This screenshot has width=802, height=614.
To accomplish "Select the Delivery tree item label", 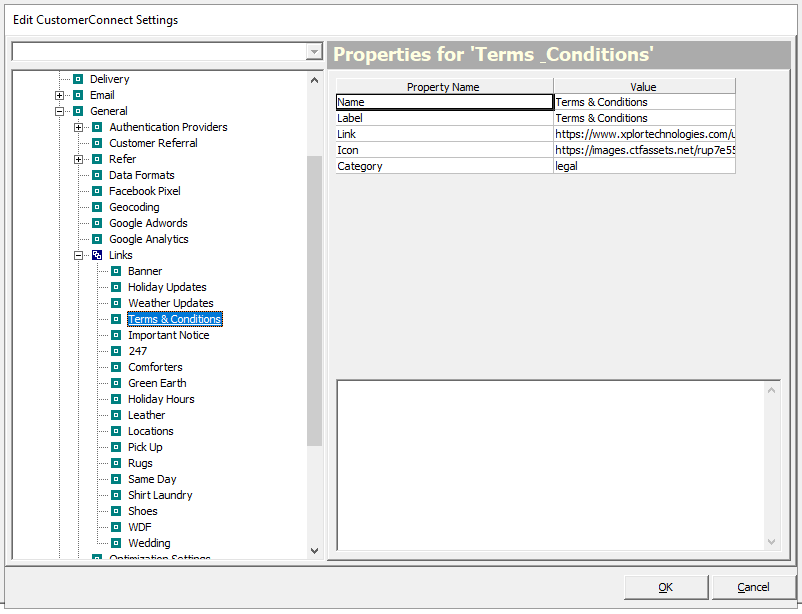I will pos(109,79).
